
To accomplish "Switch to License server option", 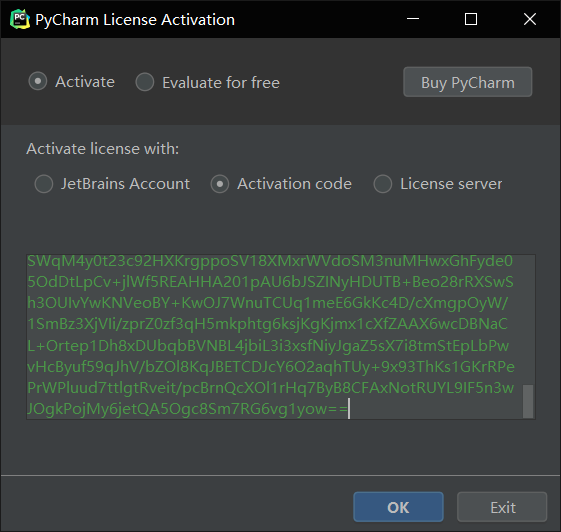I will point(383,184).
